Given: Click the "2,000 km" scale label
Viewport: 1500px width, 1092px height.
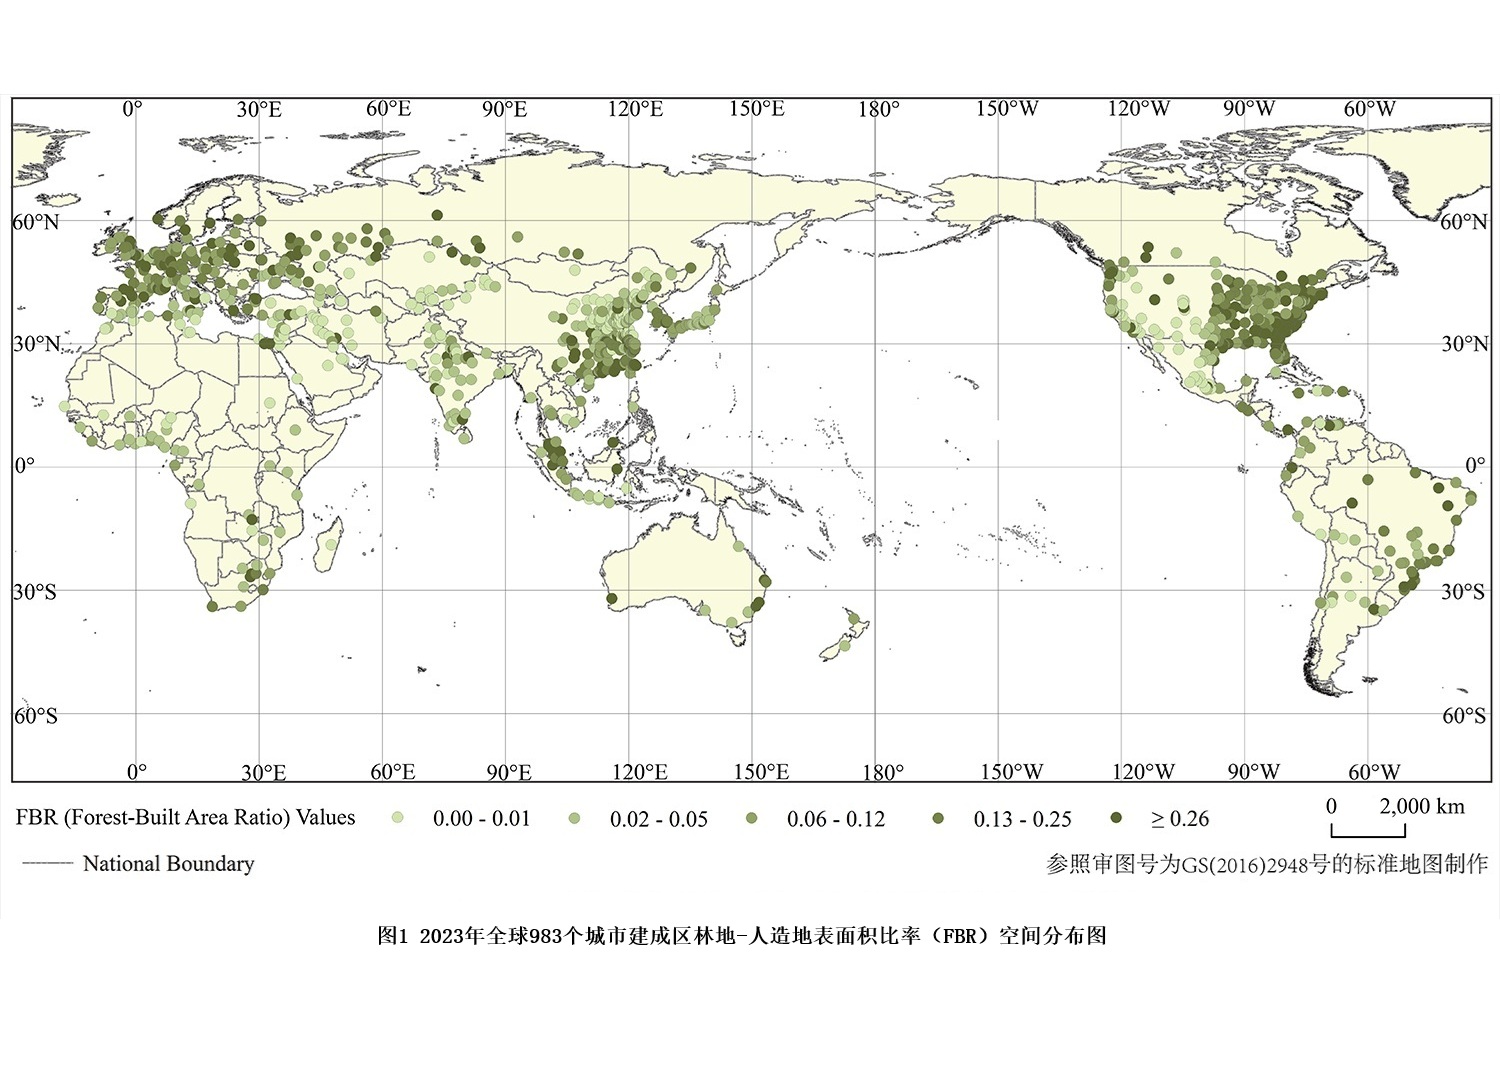Looking at the screenshot, I should click(1421, 806).
